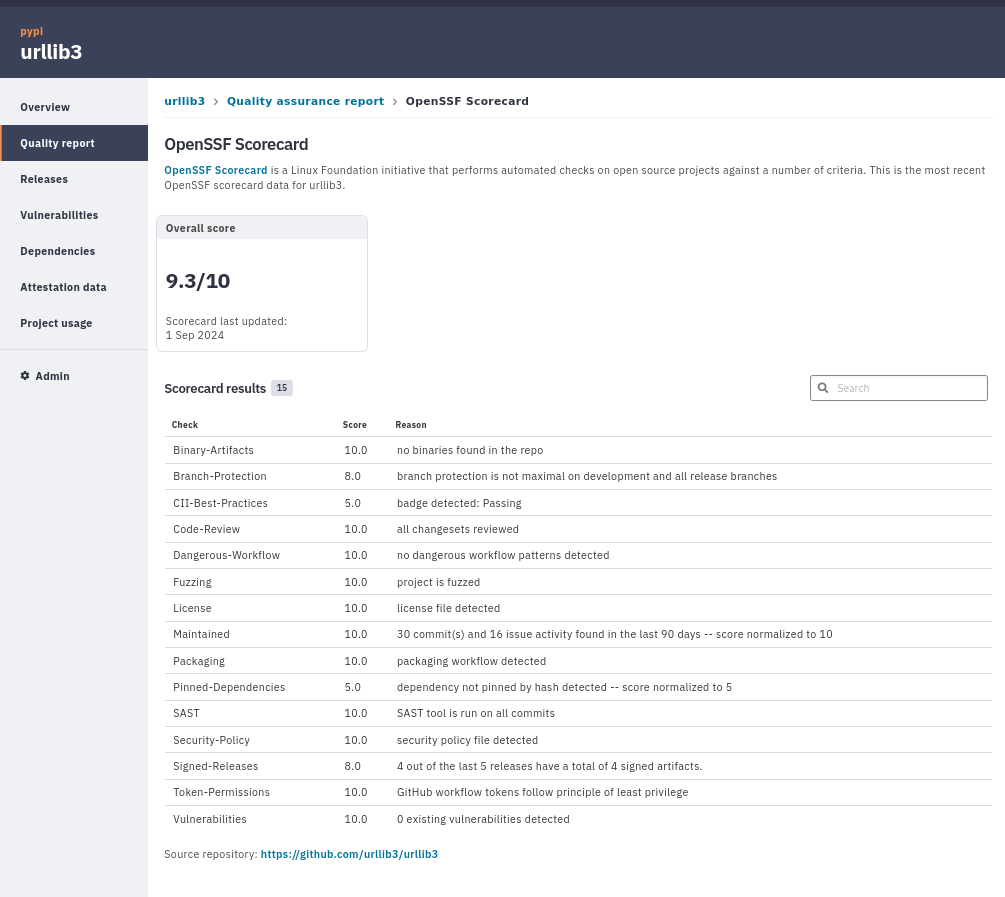Viewport: 1005px width, 897px height.
Task: Click the Binary-Artifacts check row
Action: pos(578,450)
